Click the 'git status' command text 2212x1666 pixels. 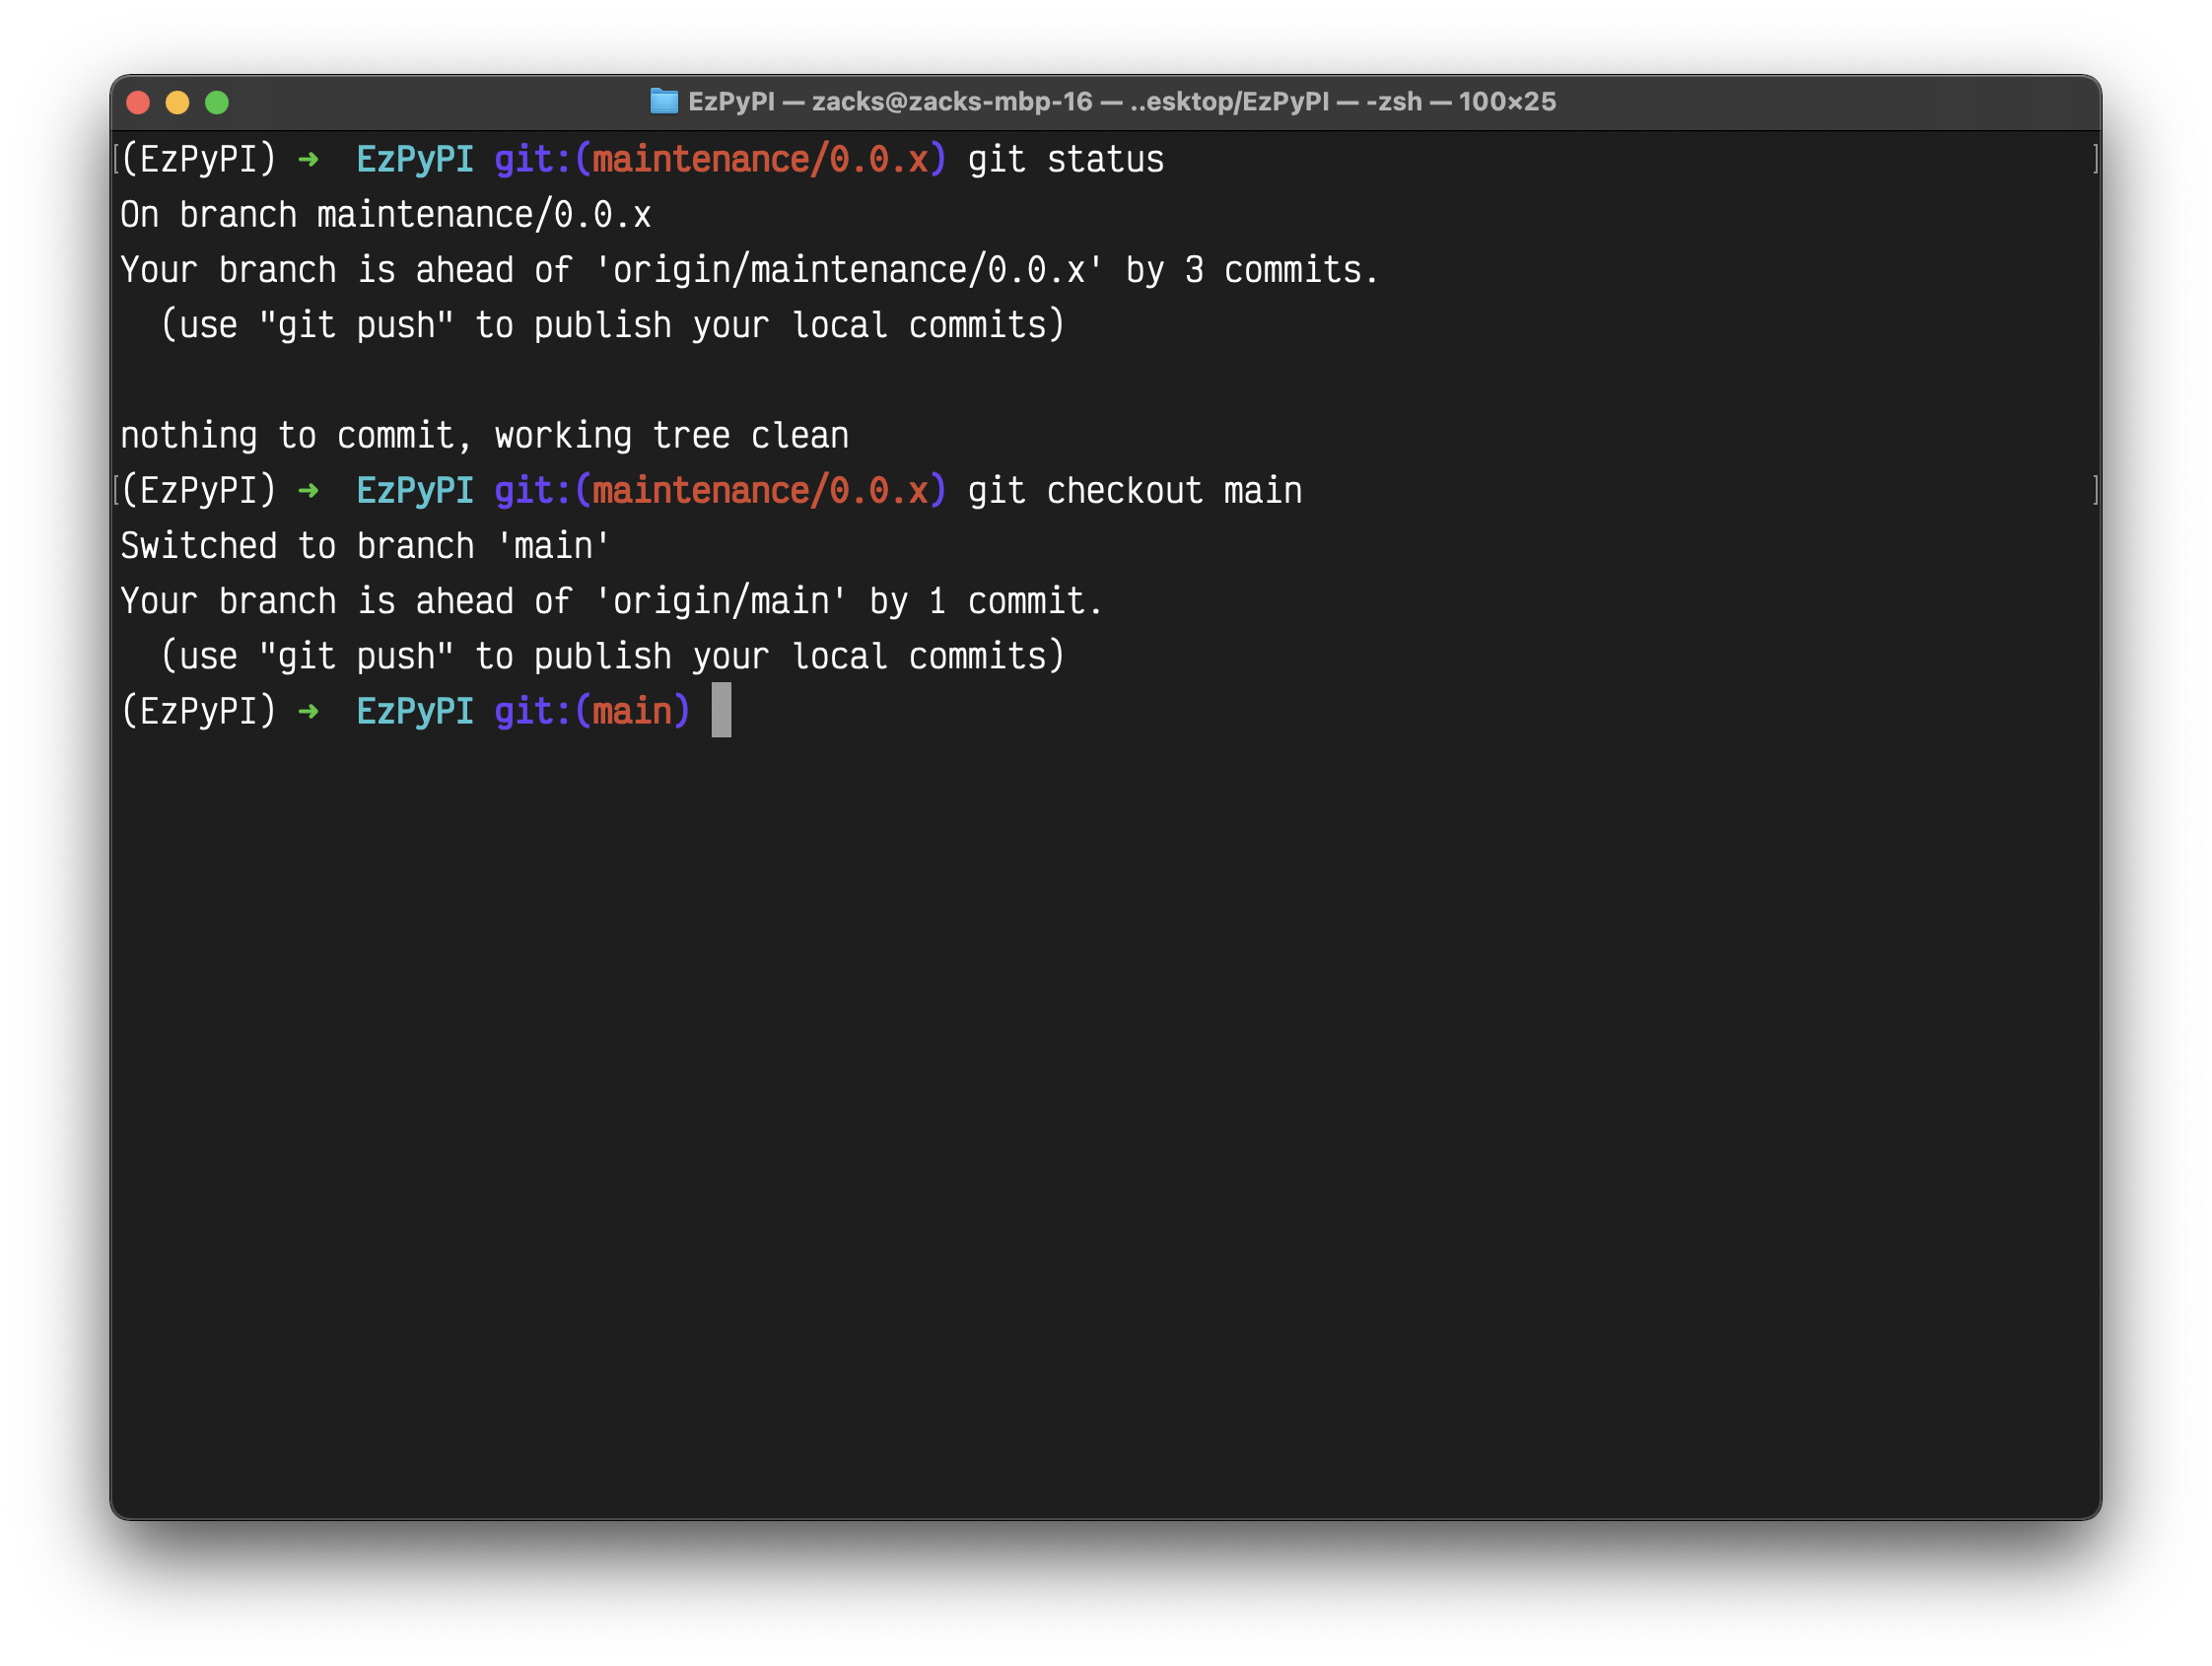pos(1065,160)
